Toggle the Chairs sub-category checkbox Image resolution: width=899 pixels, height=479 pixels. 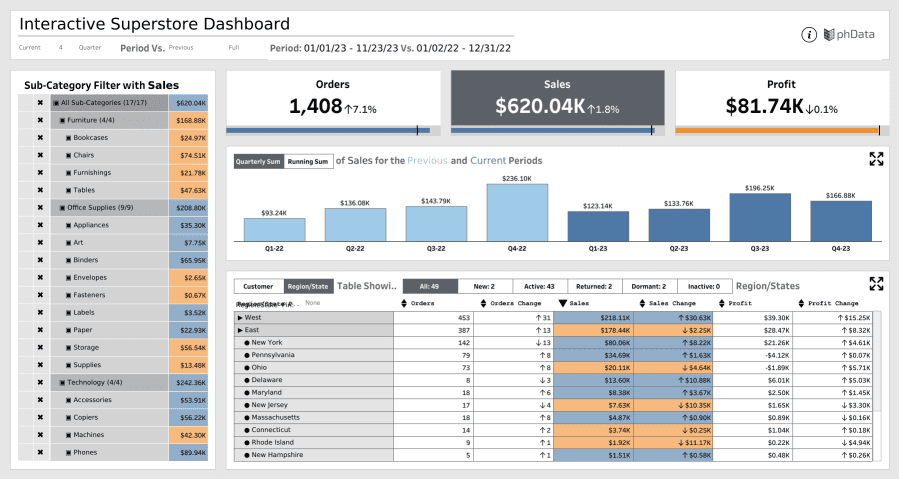(x=69, y=155)
